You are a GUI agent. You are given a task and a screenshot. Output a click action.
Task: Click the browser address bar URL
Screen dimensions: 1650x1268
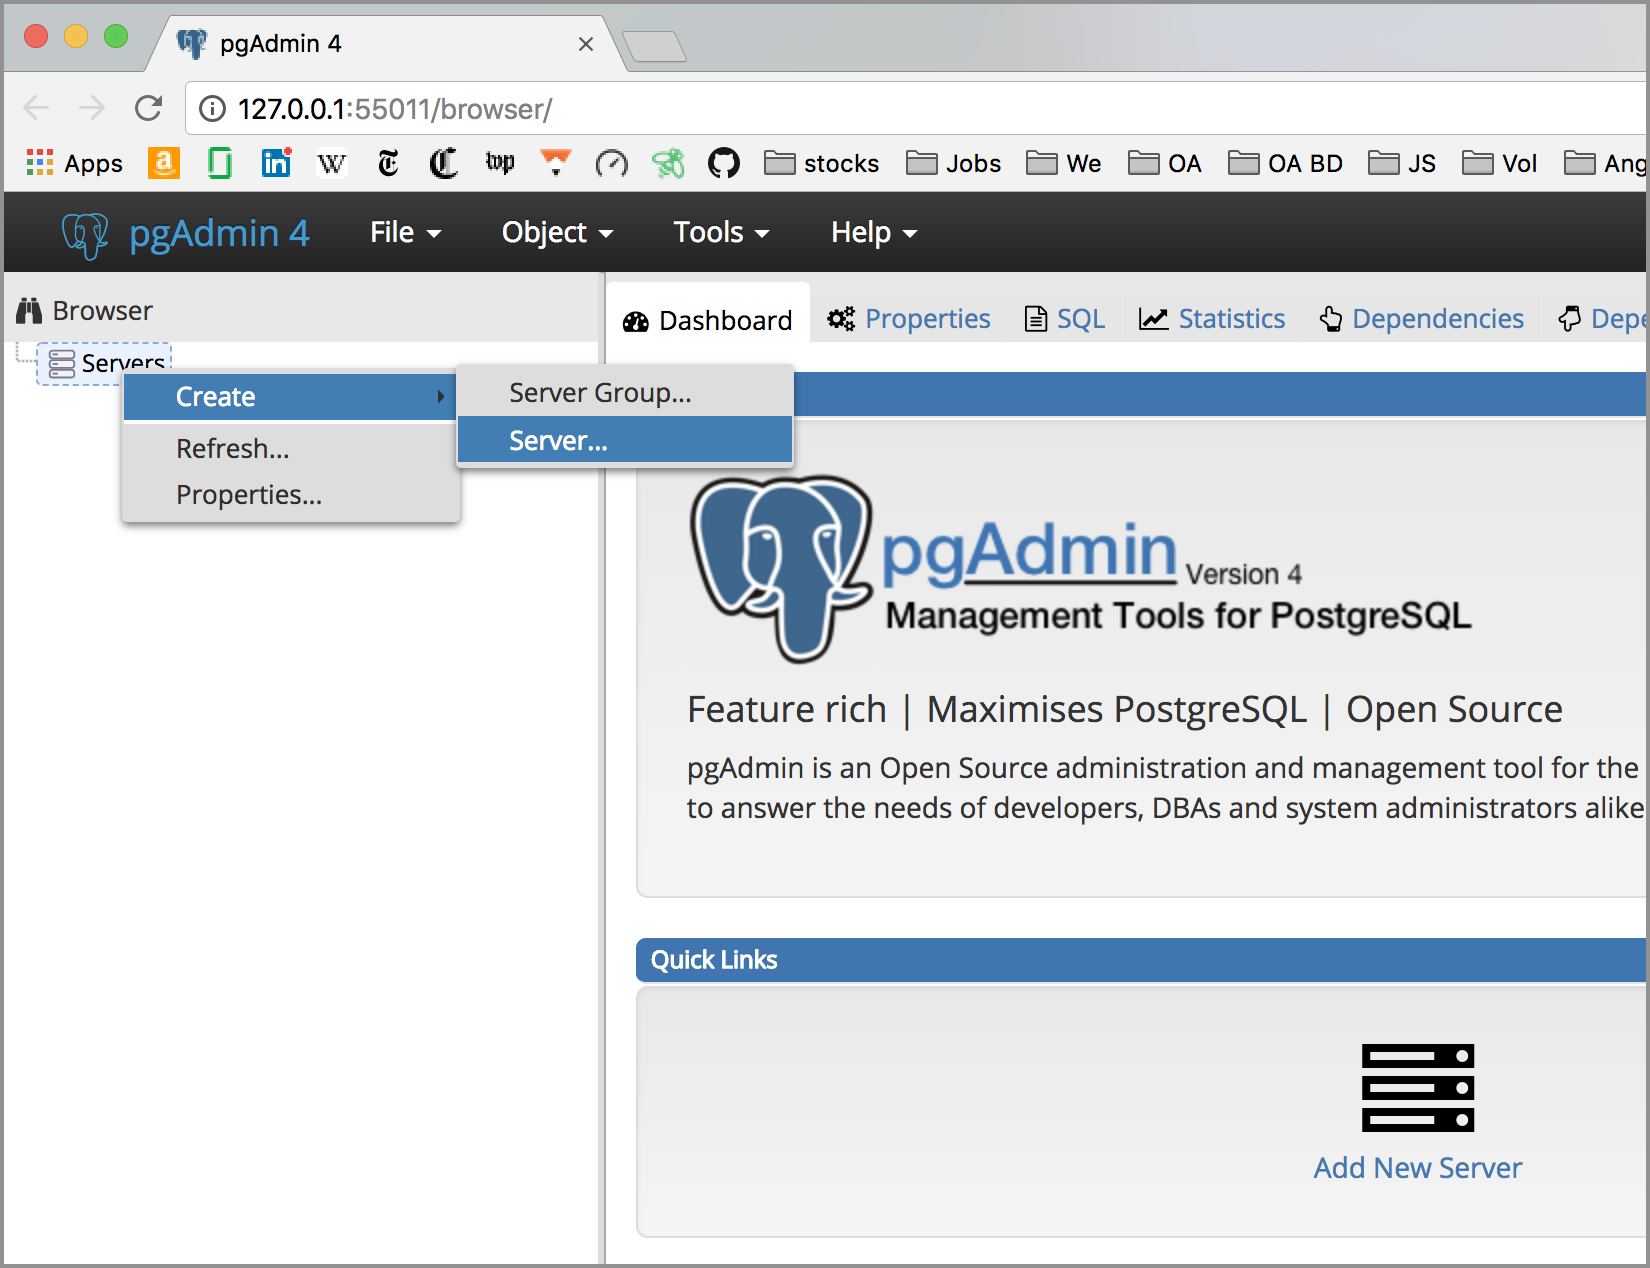pos(395,108)
